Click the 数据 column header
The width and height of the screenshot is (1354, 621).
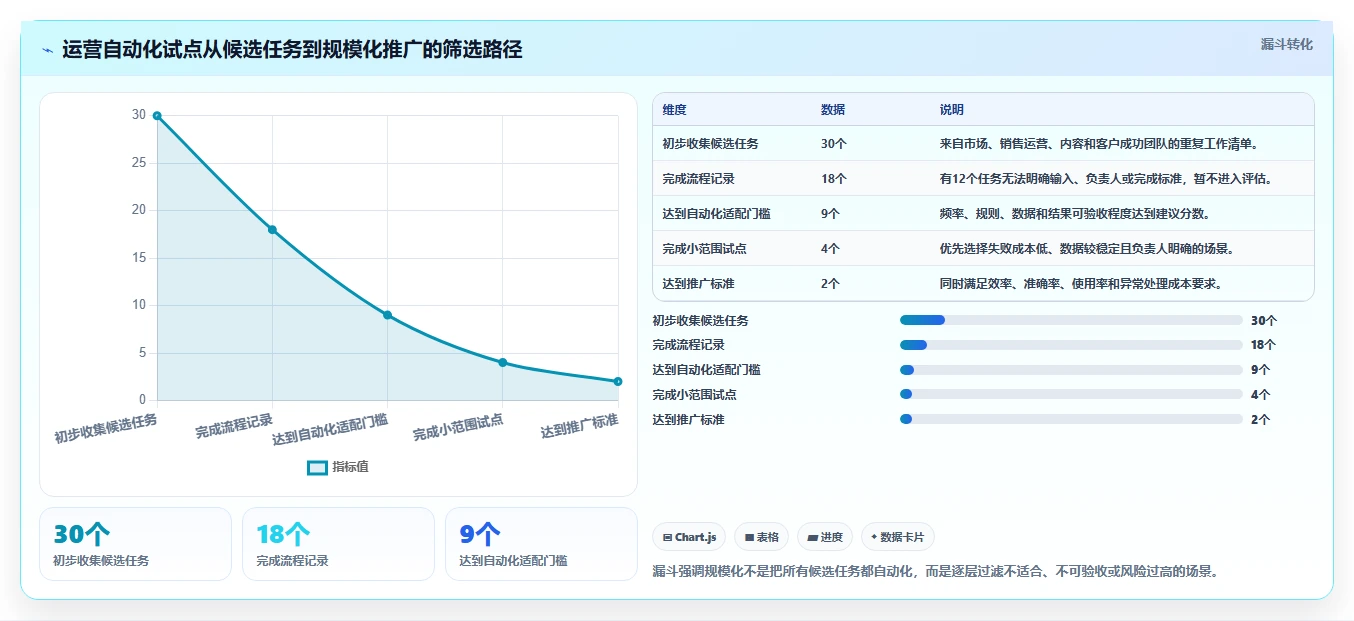coord(833,110)
